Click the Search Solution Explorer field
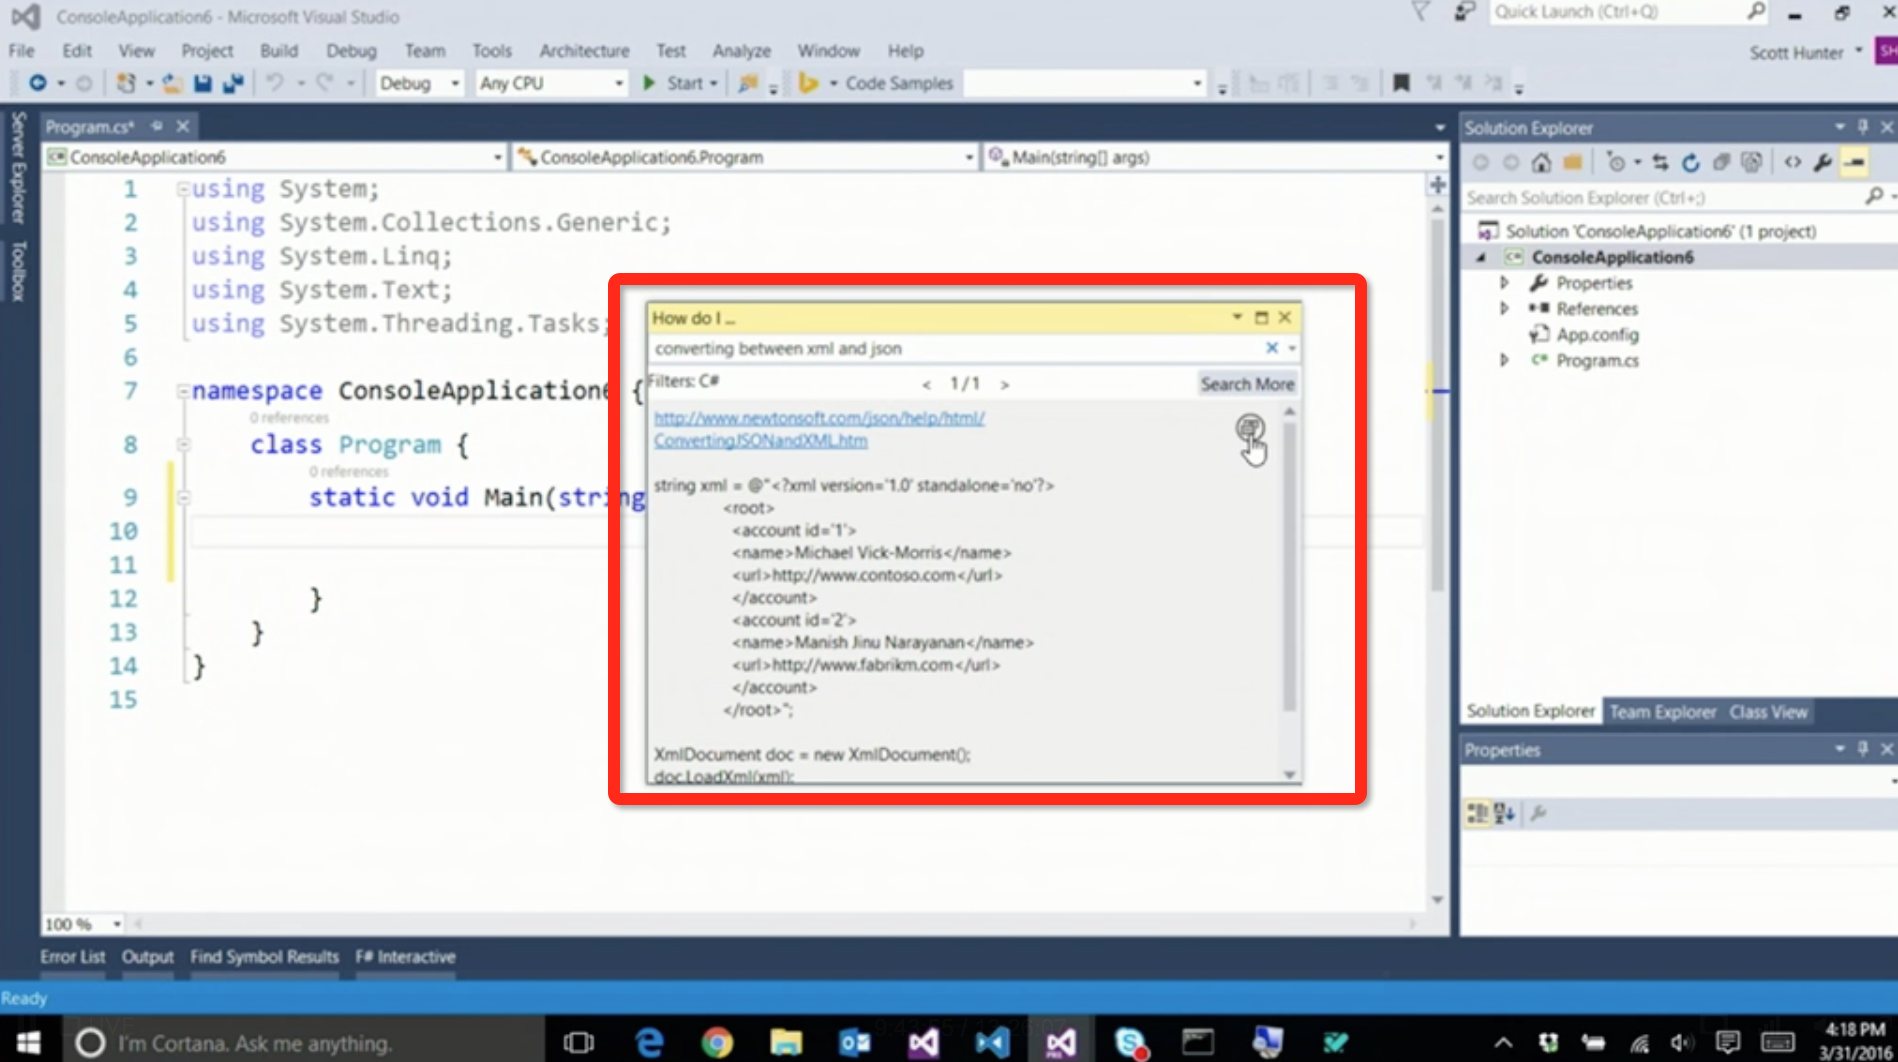Screen dimensions: 1898x1062 pyautogui.click(x=1662, y=198)
